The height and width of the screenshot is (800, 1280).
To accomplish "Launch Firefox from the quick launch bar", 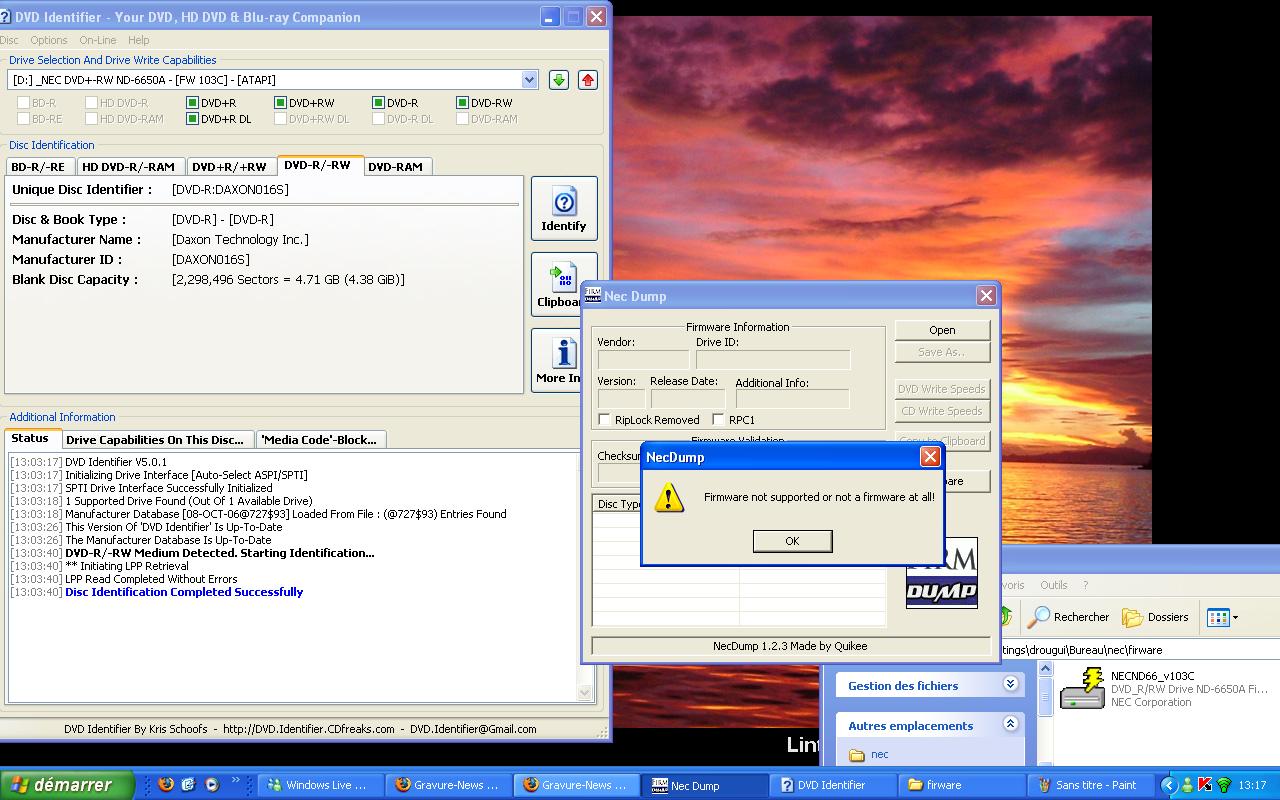I will coord(166,785).
